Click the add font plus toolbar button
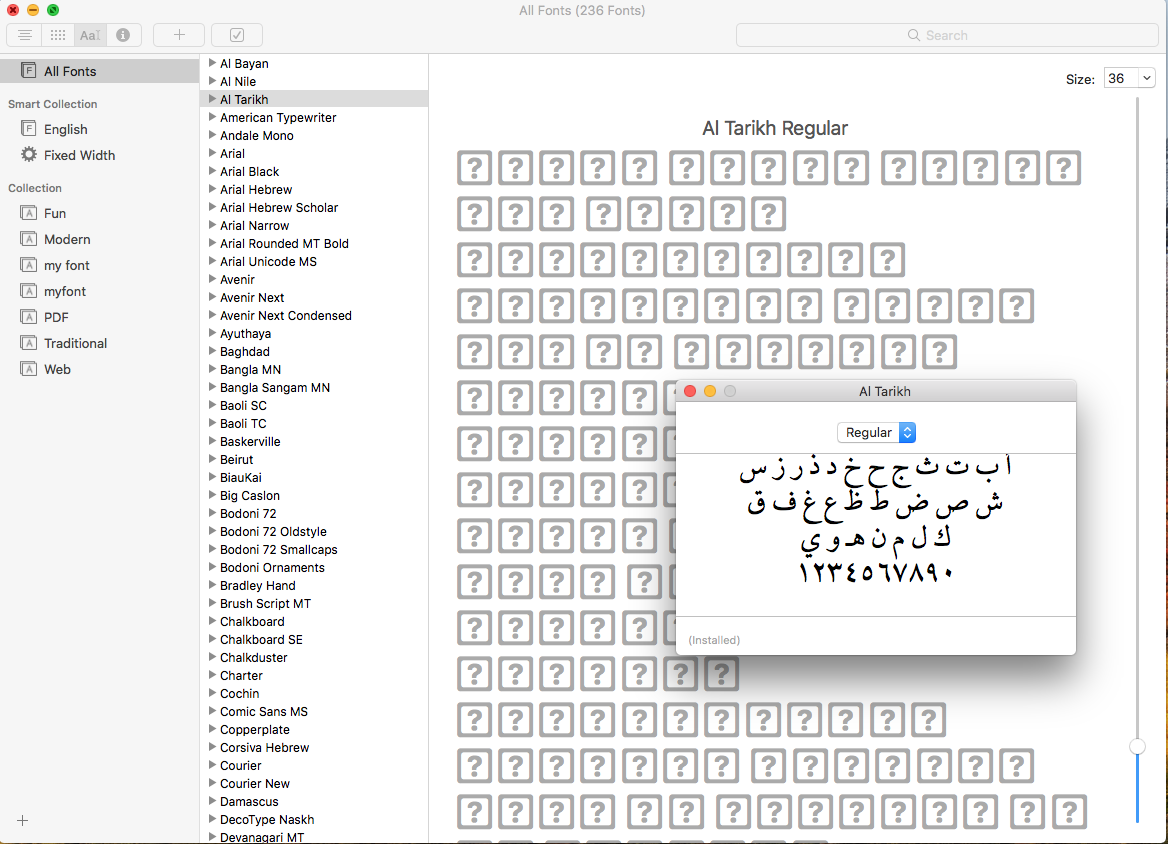Viewport: 1168px width, 844px height. pos(179,35)
